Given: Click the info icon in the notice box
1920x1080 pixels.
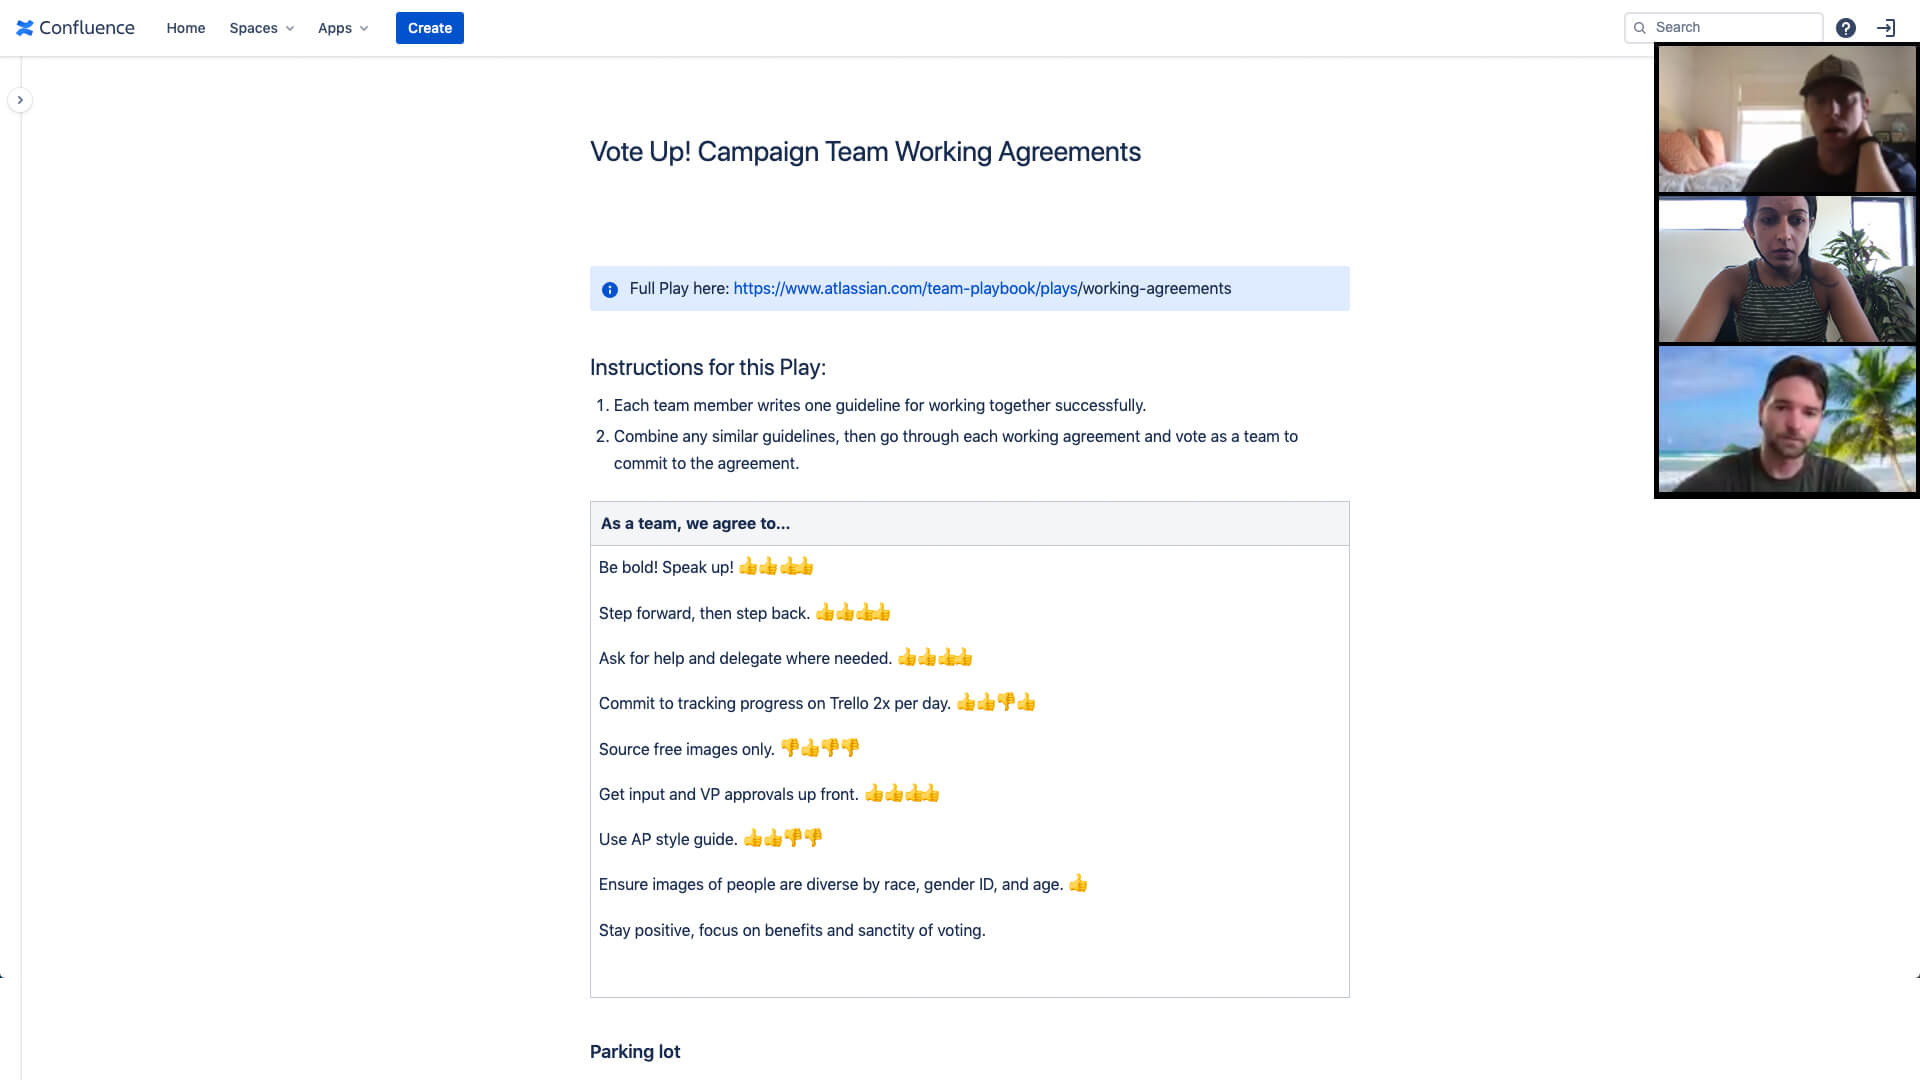Looking at the screenshot, I should pos(611,289).
